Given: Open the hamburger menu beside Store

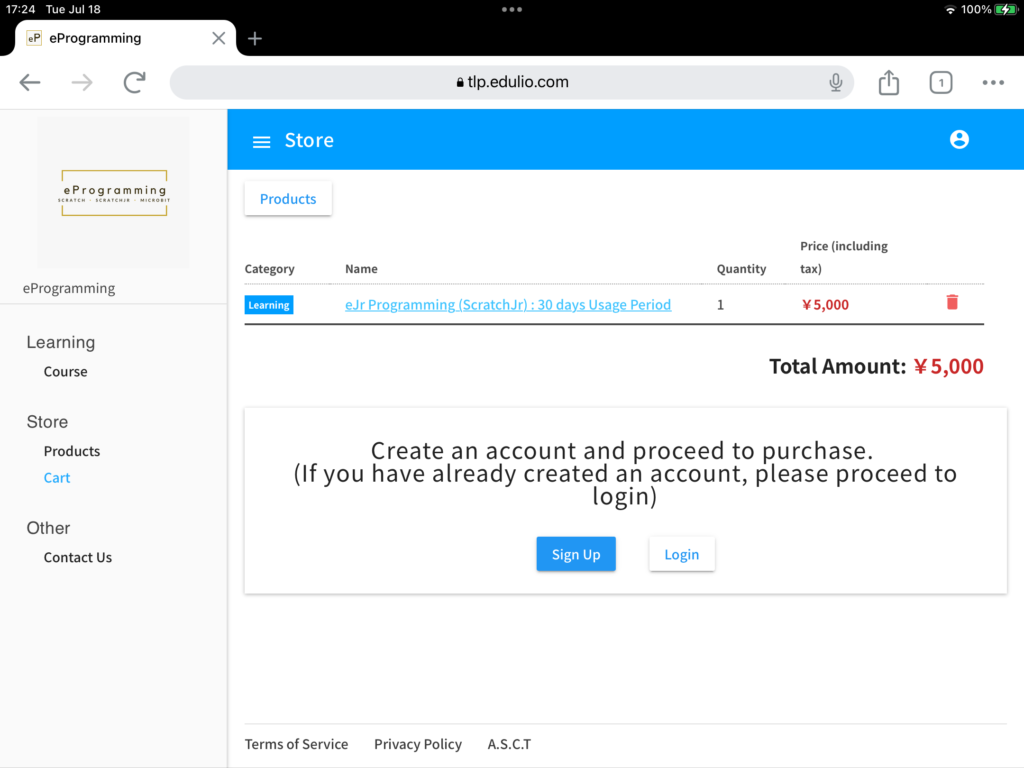Looking at the screenshot, I should (x=261, y=141).
